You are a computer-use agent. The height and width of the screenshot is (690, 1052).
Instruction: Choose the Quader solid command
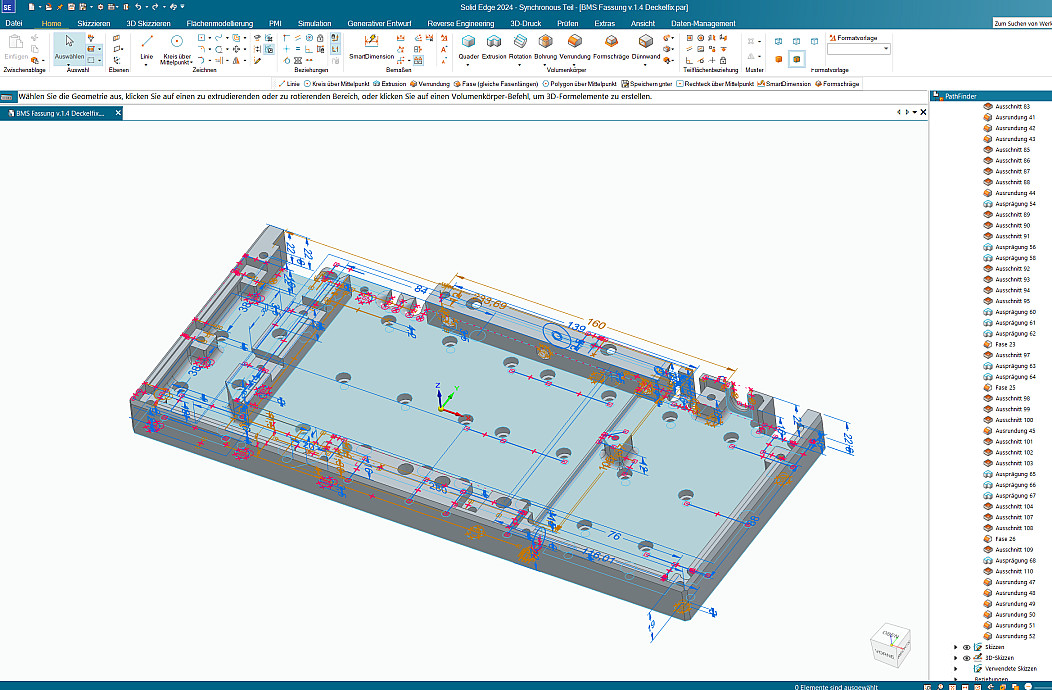tap(468, 45)
